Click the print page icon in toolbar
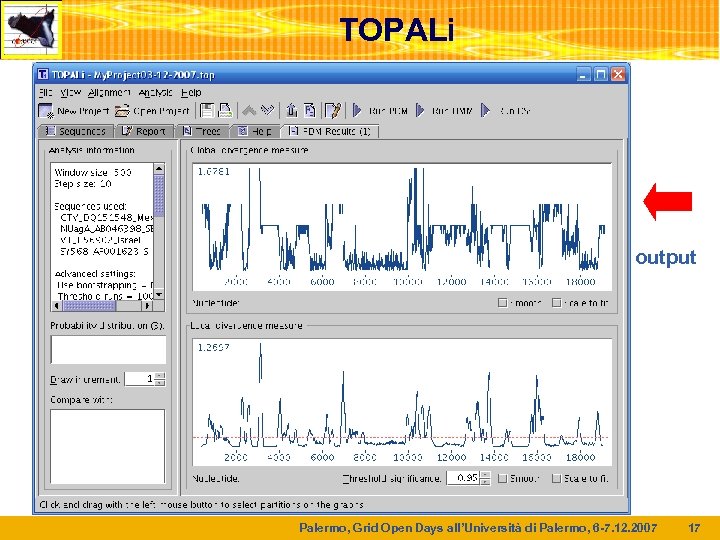Viewport: 720px width, 540px height. (225, 111)
